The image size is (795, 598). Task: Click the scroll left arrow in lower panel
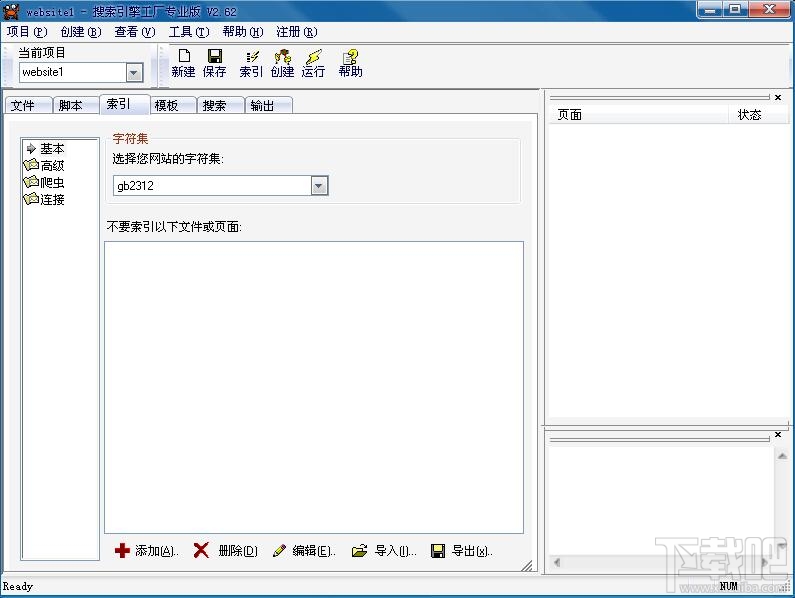[557, 562]
